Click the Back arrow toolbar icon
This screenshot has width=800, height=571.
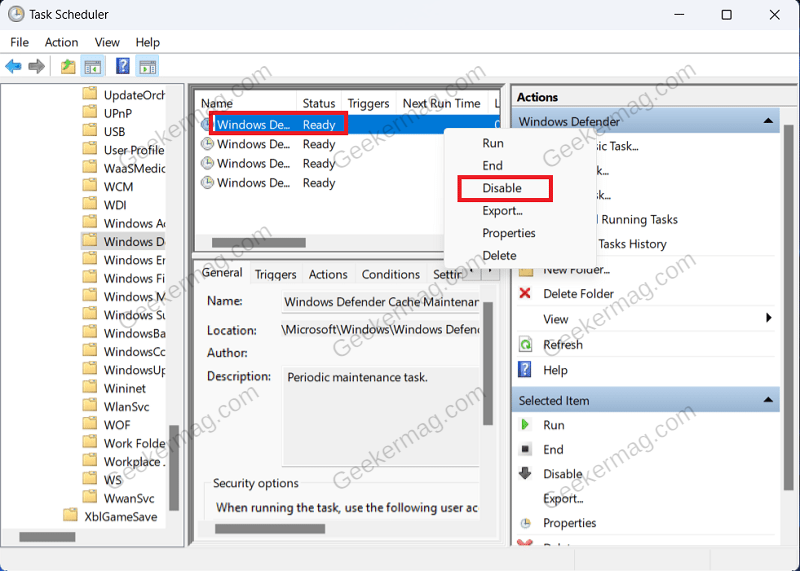[13, 66]
